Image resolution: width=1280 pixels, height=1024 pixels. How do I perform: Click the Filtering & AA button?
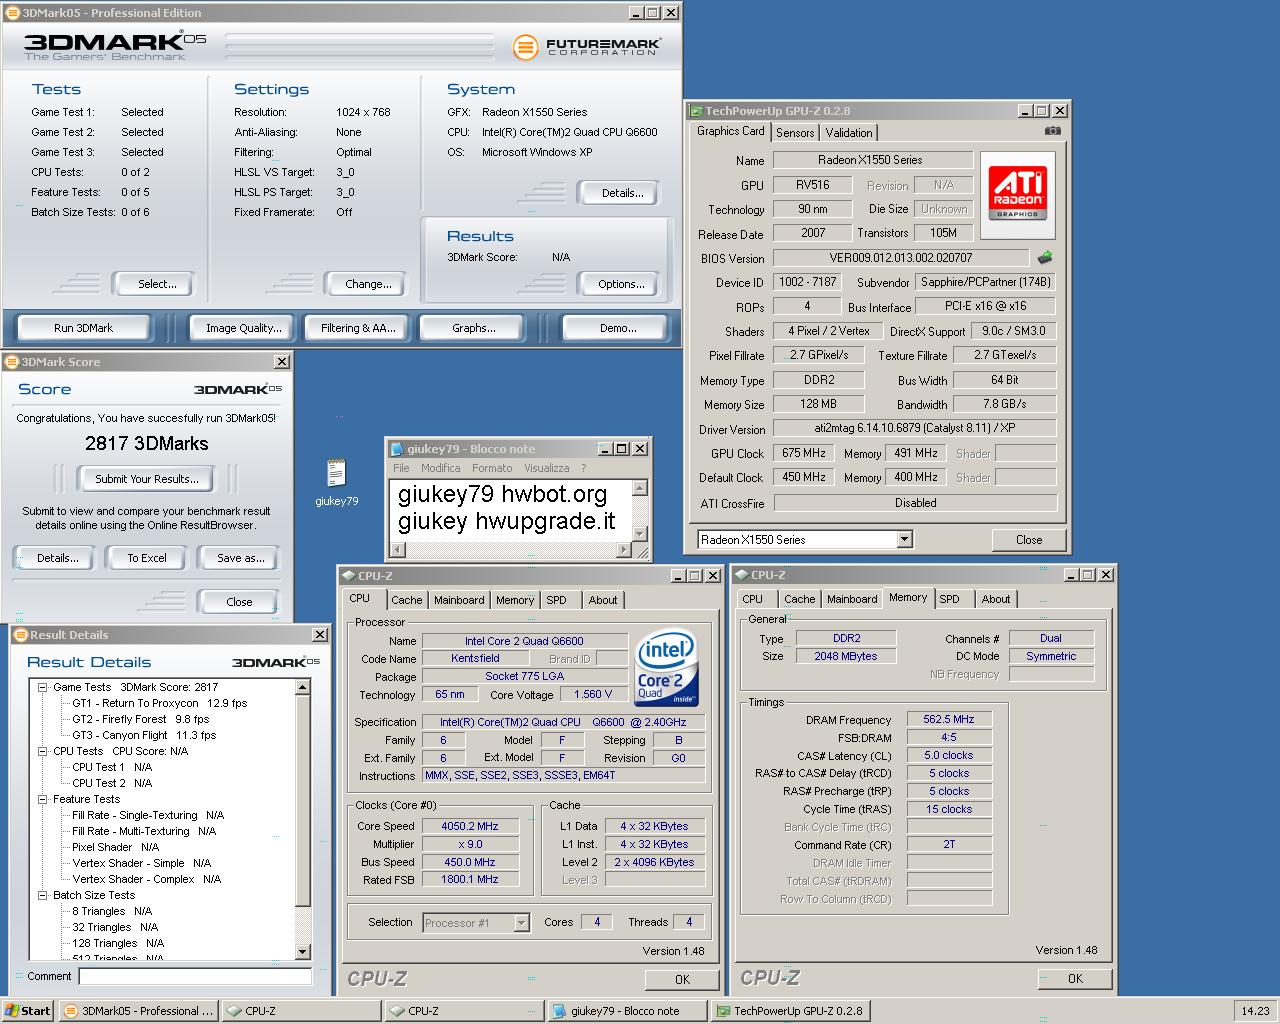pyautogui.click(x=358, y=328)
